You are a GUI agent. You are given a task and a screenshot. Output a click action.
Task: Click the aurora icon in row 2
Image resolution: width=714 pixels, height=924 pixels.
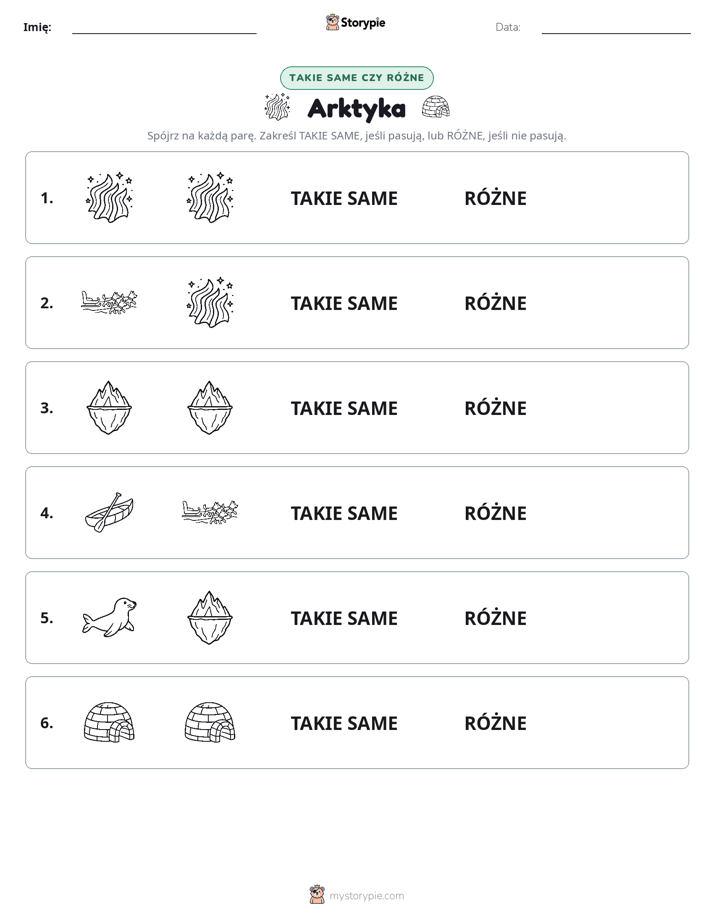(210, 302)
